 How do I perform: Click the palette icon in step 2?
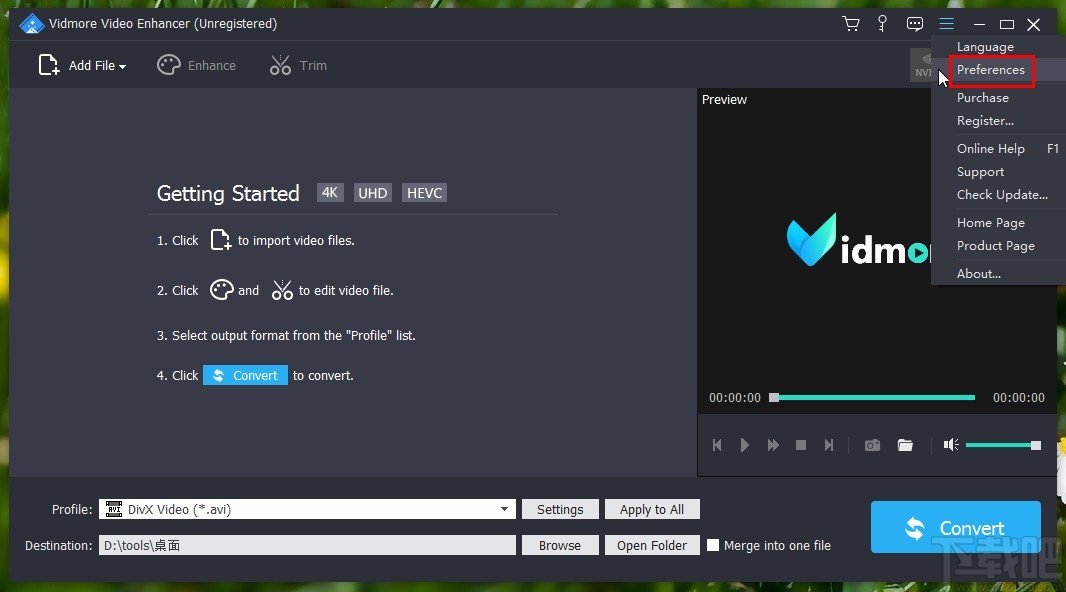pyautogui.click(x=222, y=290)
